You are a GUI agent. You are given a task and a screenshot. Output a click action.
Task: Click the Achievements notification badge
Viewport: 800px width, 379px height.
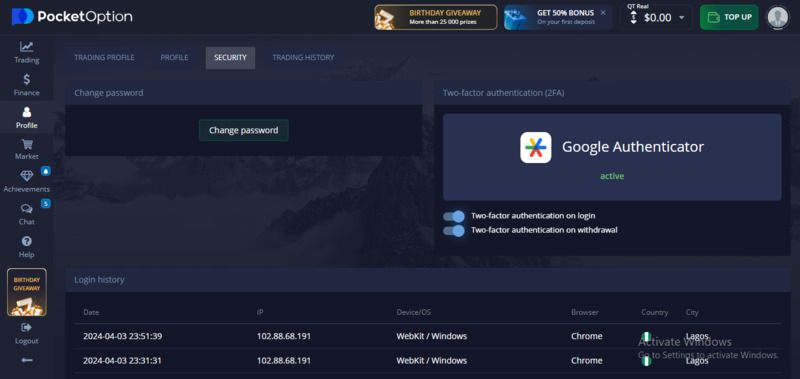click(x=45, y=171)
